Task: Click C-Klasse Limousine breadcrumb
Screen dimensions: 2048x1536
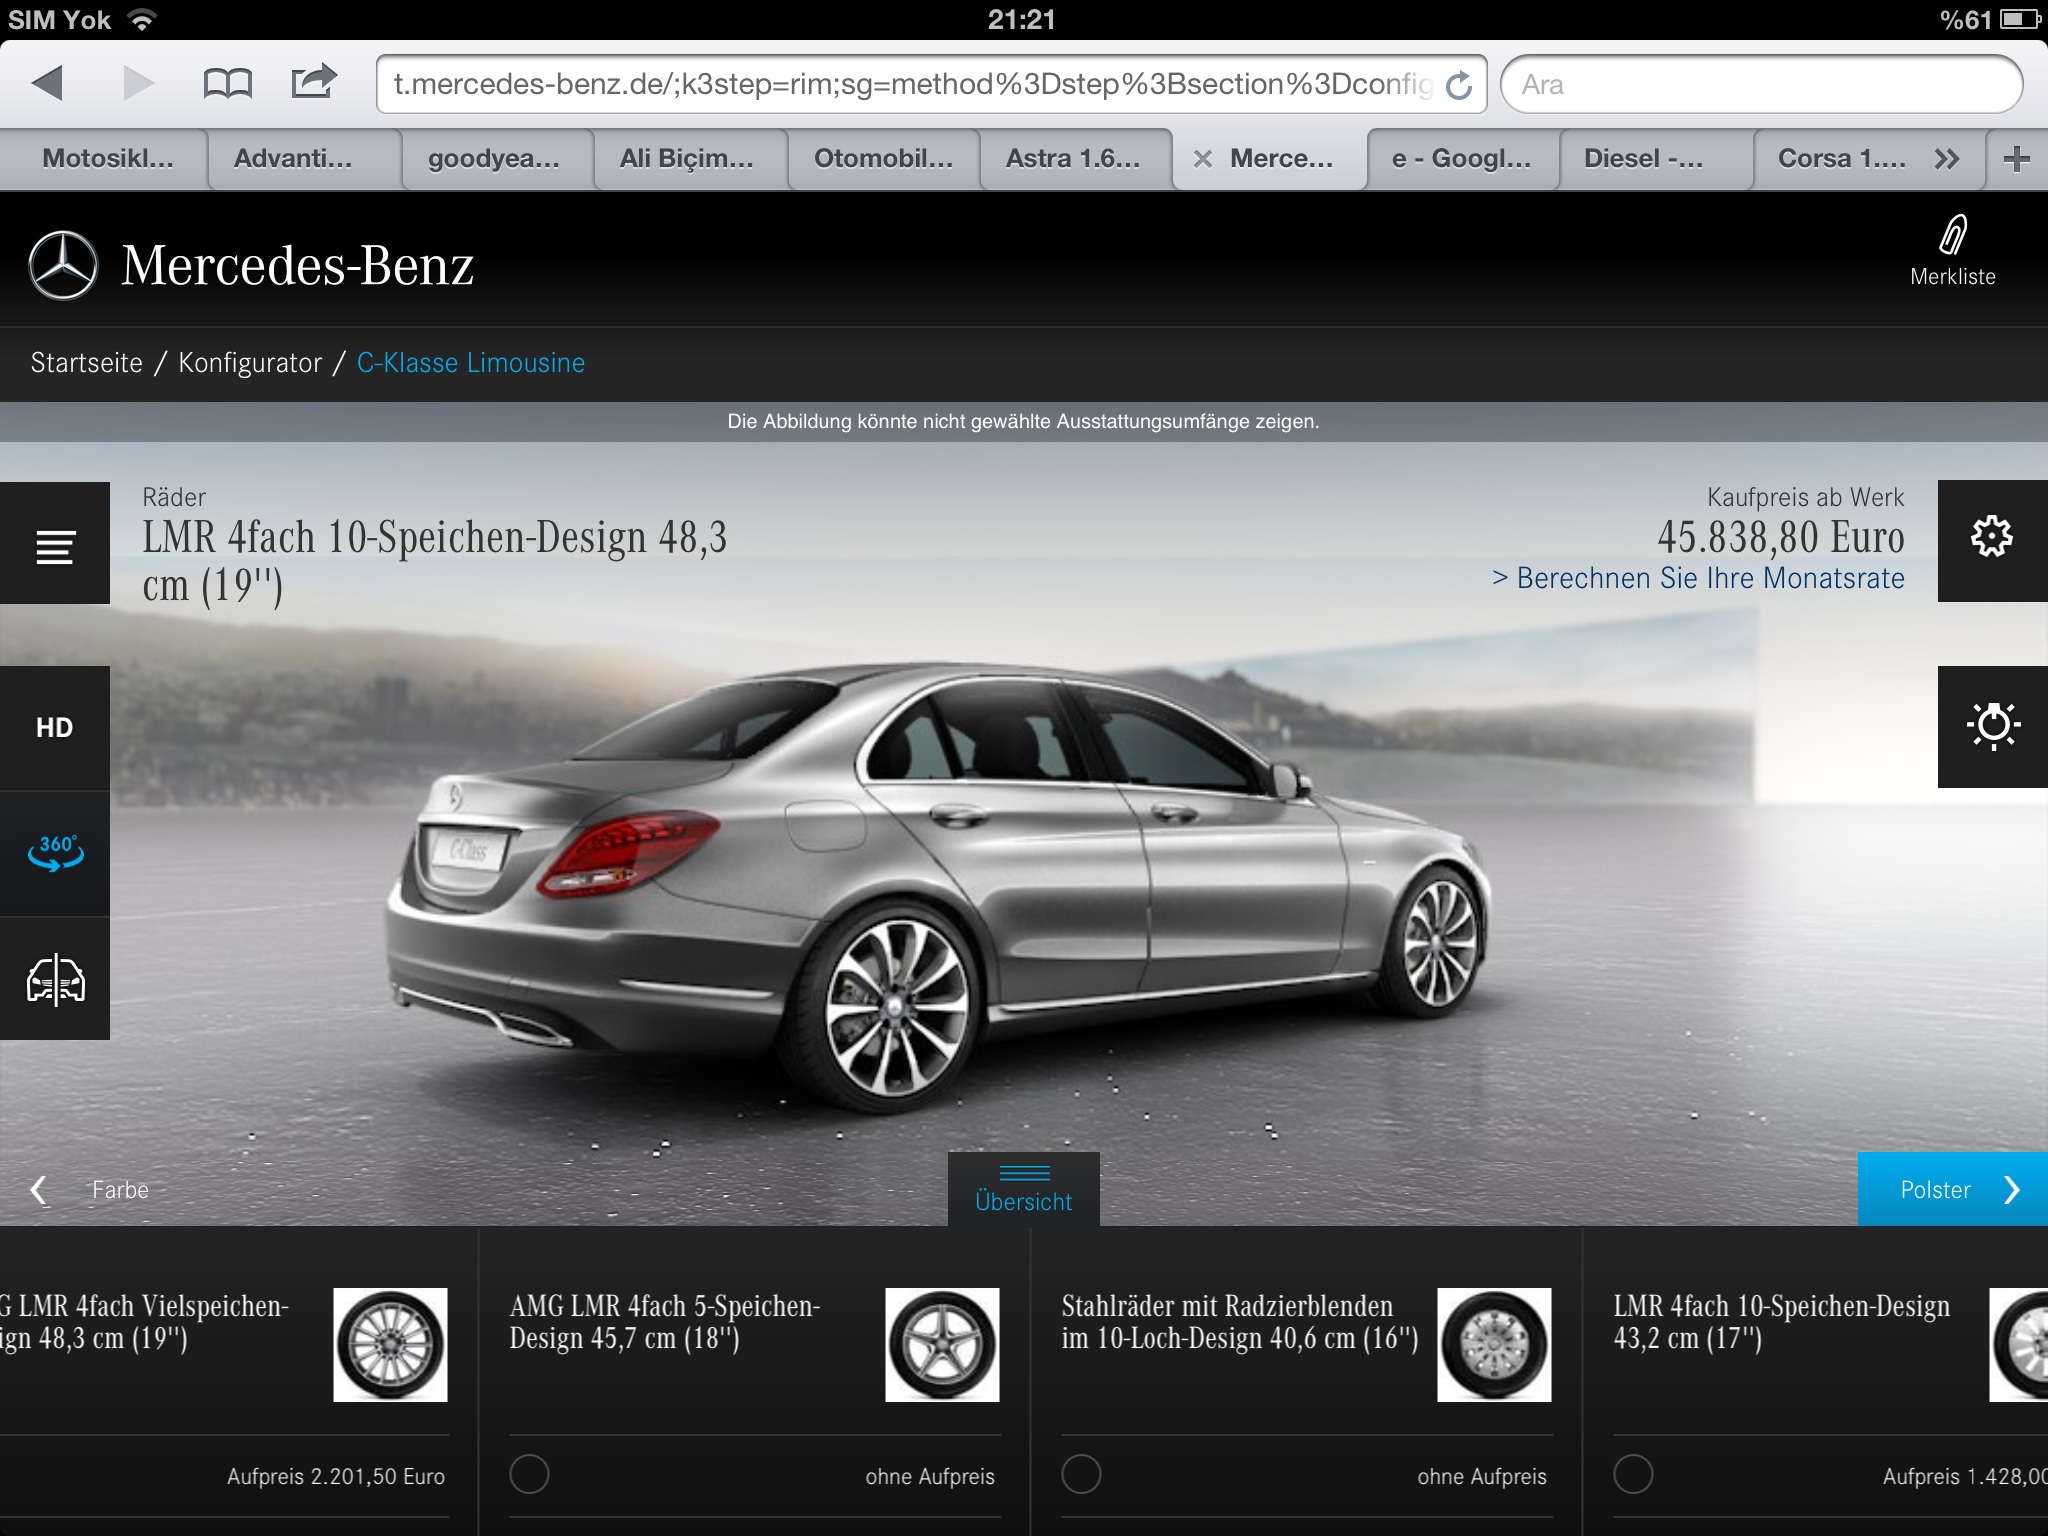Action: point(471,362)
